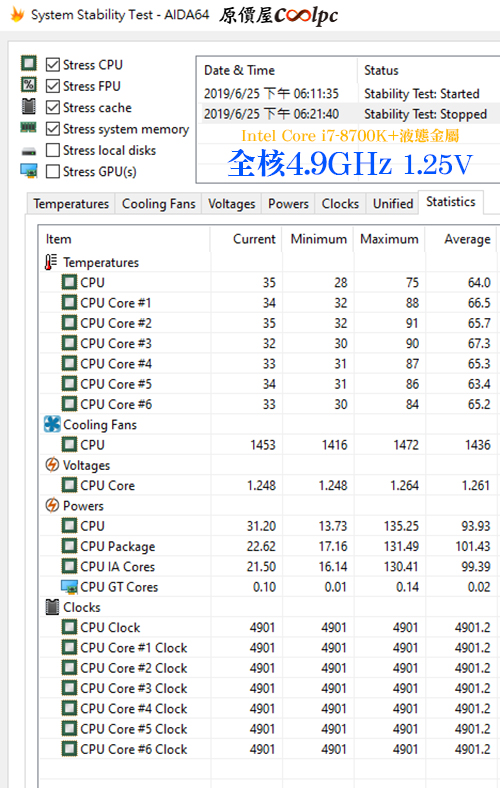500x788 pixels.
Task: Uncheck the Stress system memory checkbox
Action: pos(52,129)
